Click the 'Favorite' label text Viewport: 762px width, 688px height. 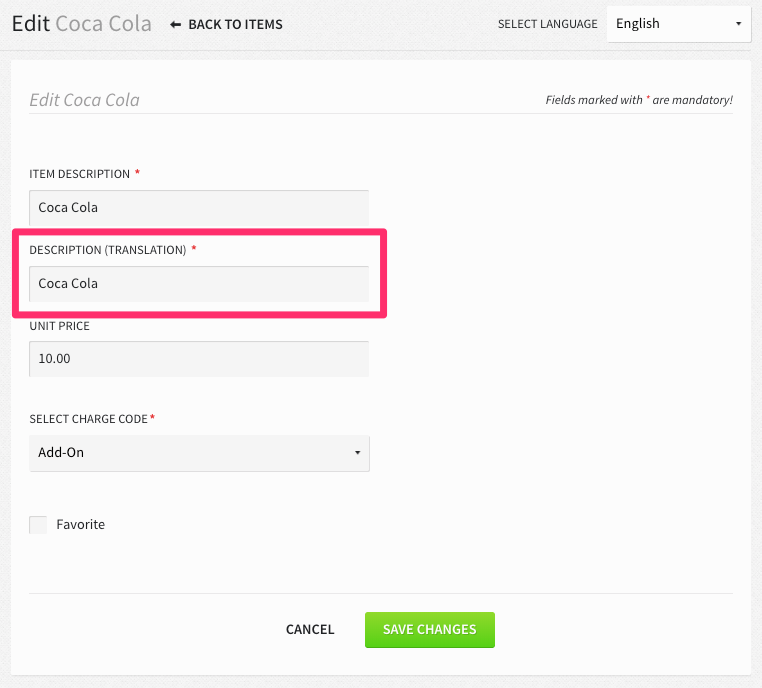tap(81, 525)
